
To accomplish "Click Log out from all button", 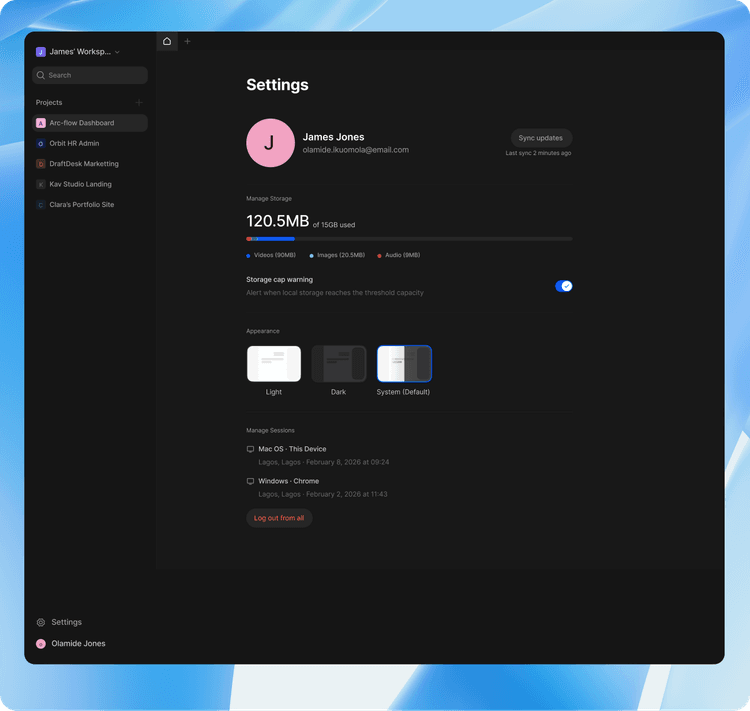I will (x=279, y=518).
